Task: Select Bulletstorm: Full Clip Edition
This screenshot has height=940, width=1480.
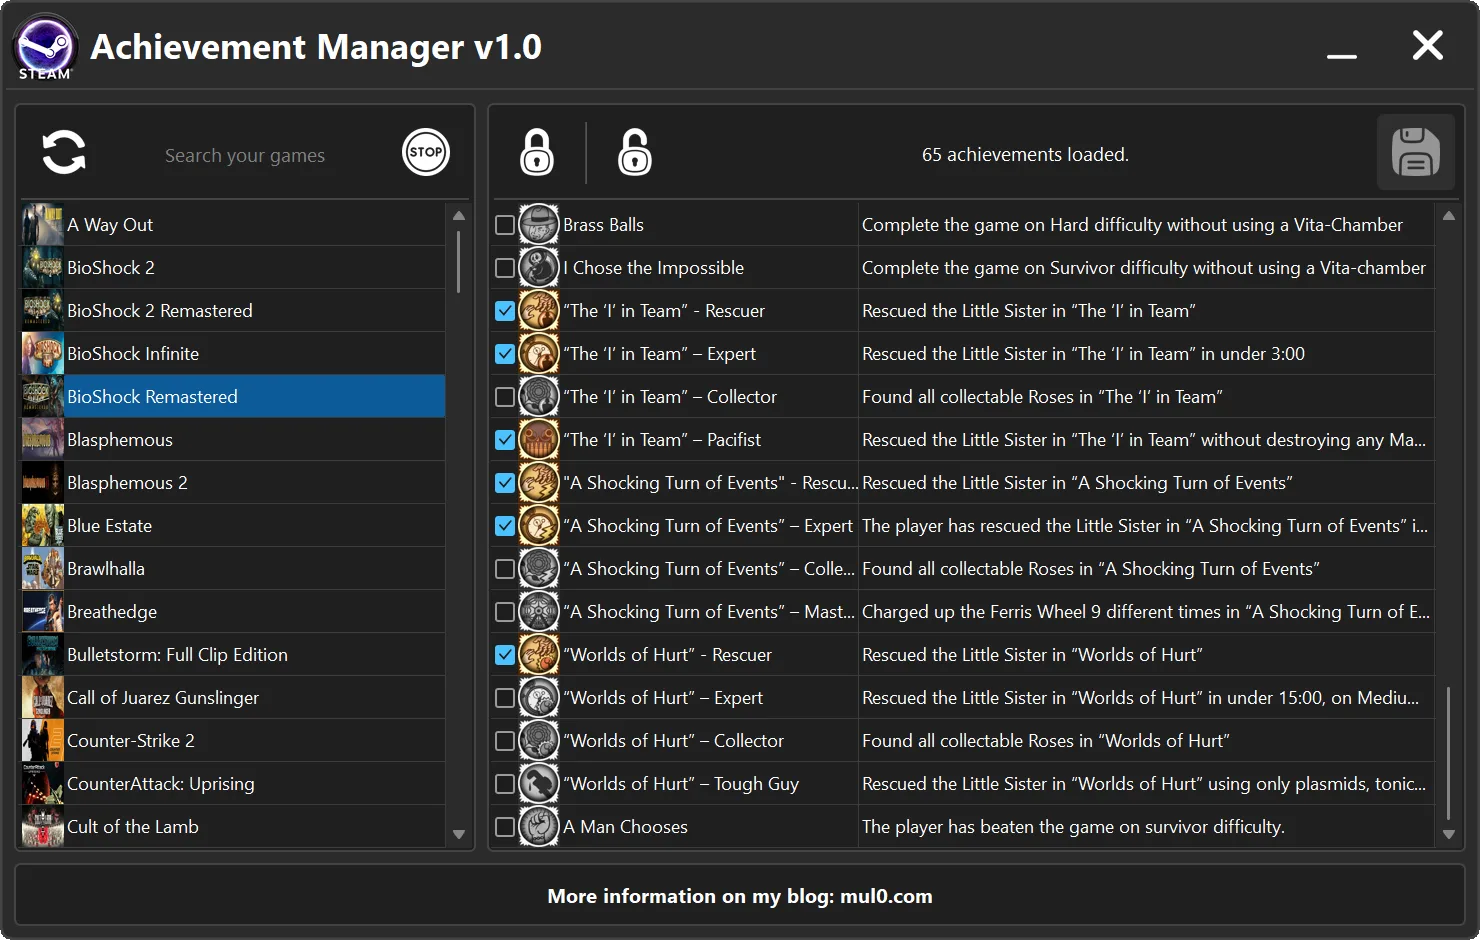Action: (233, 655)
